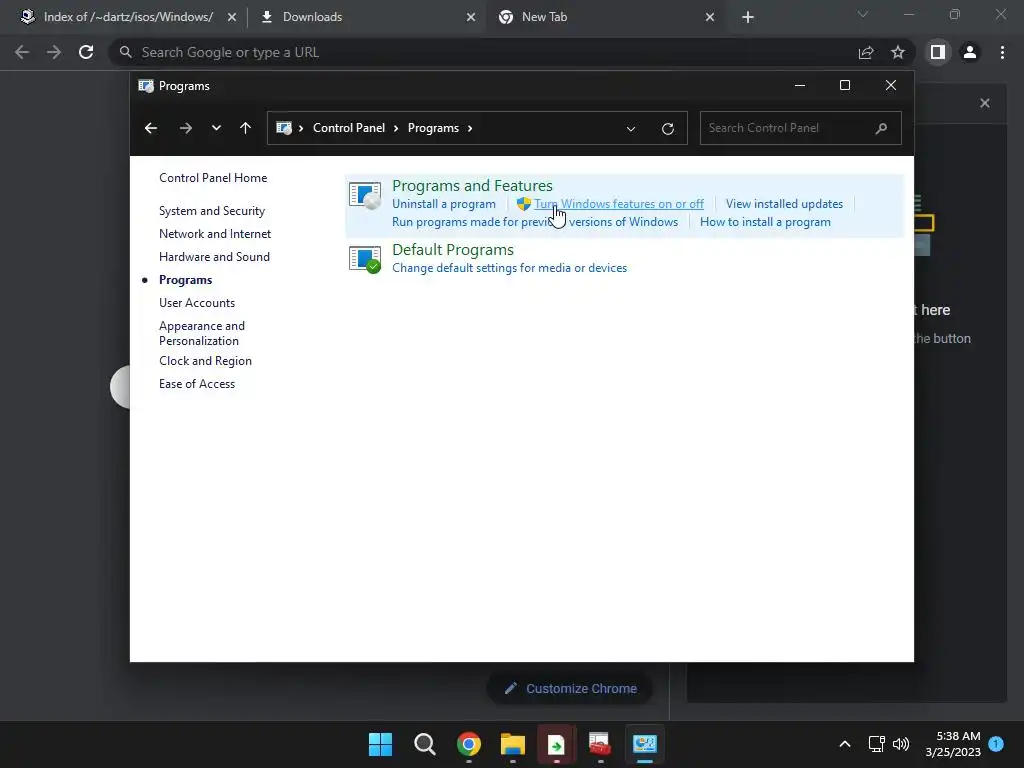Click Turn Windows features on or off
Screen dimensions: 1024x768
619,204
